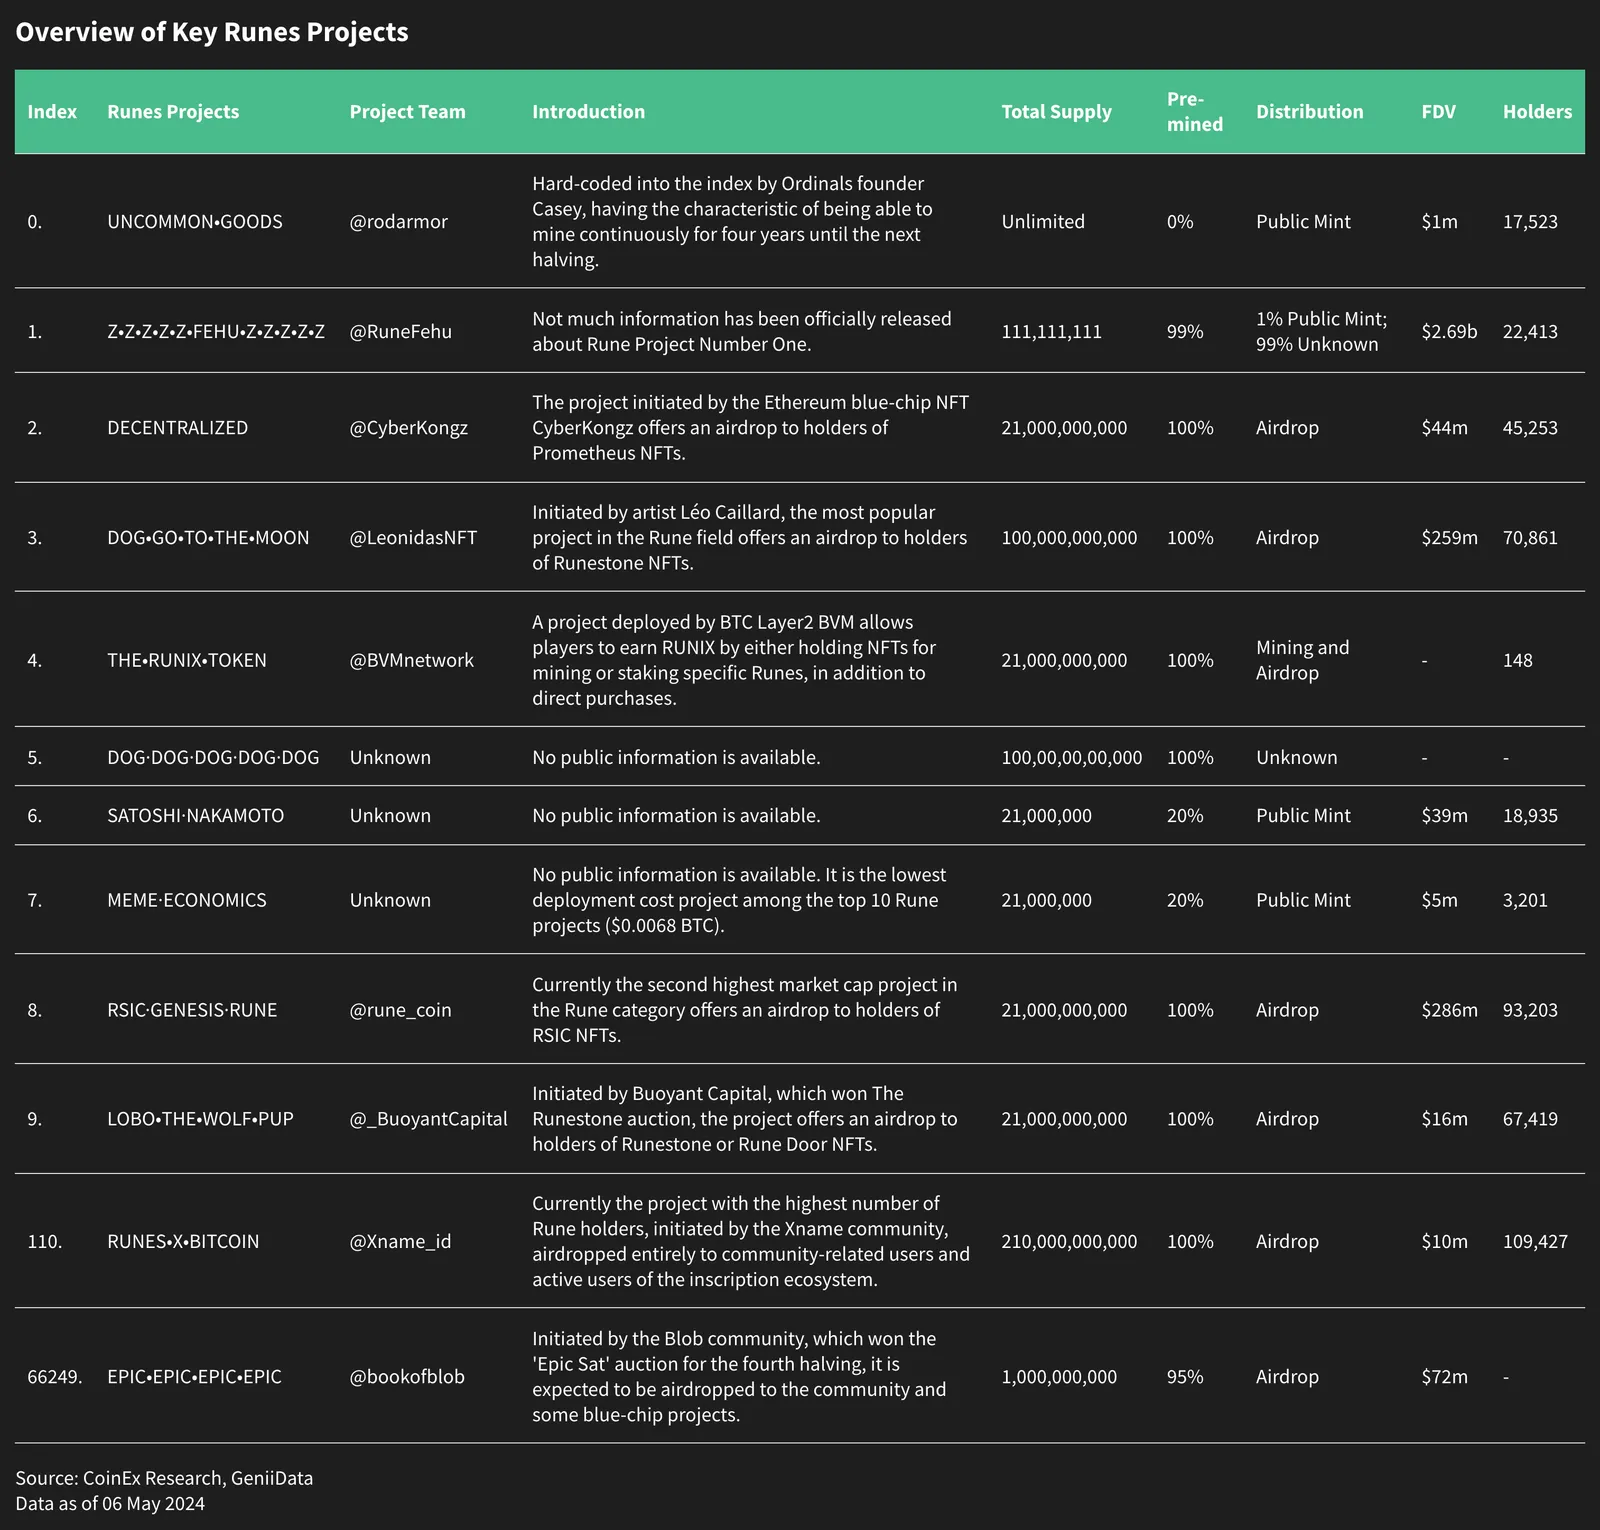1600x1530 pixels.
Task: Click the Pre-mined column header
Action: tap(1194, 112)
